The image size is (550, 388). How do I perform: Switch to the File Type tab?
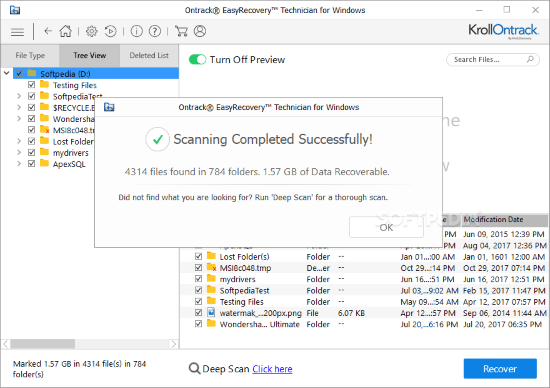click(x=30, y=55)
